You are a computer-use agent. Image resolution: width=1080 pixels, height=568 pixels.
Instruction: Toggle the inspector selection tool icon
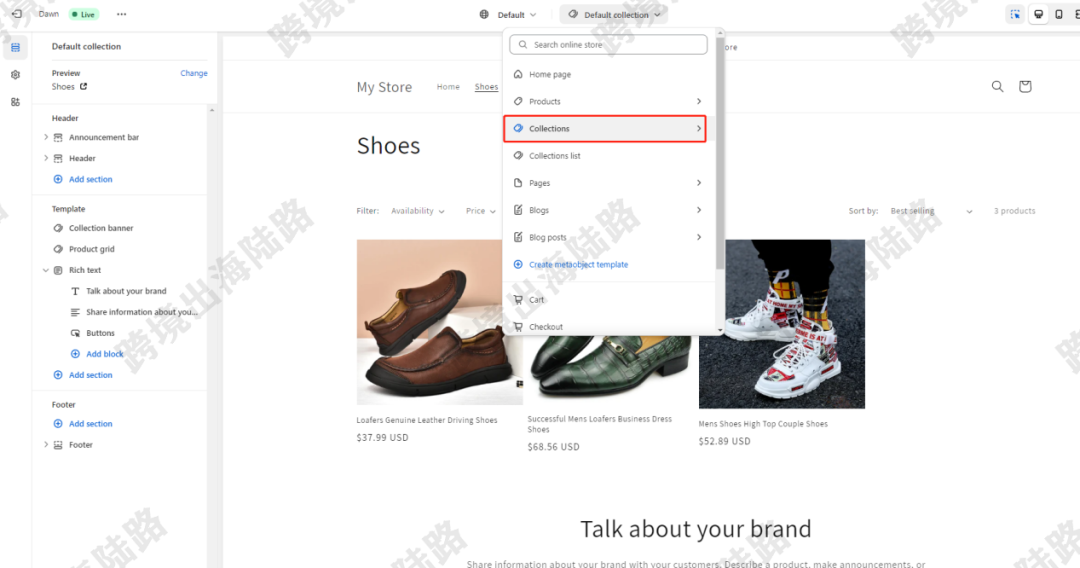1015,14
